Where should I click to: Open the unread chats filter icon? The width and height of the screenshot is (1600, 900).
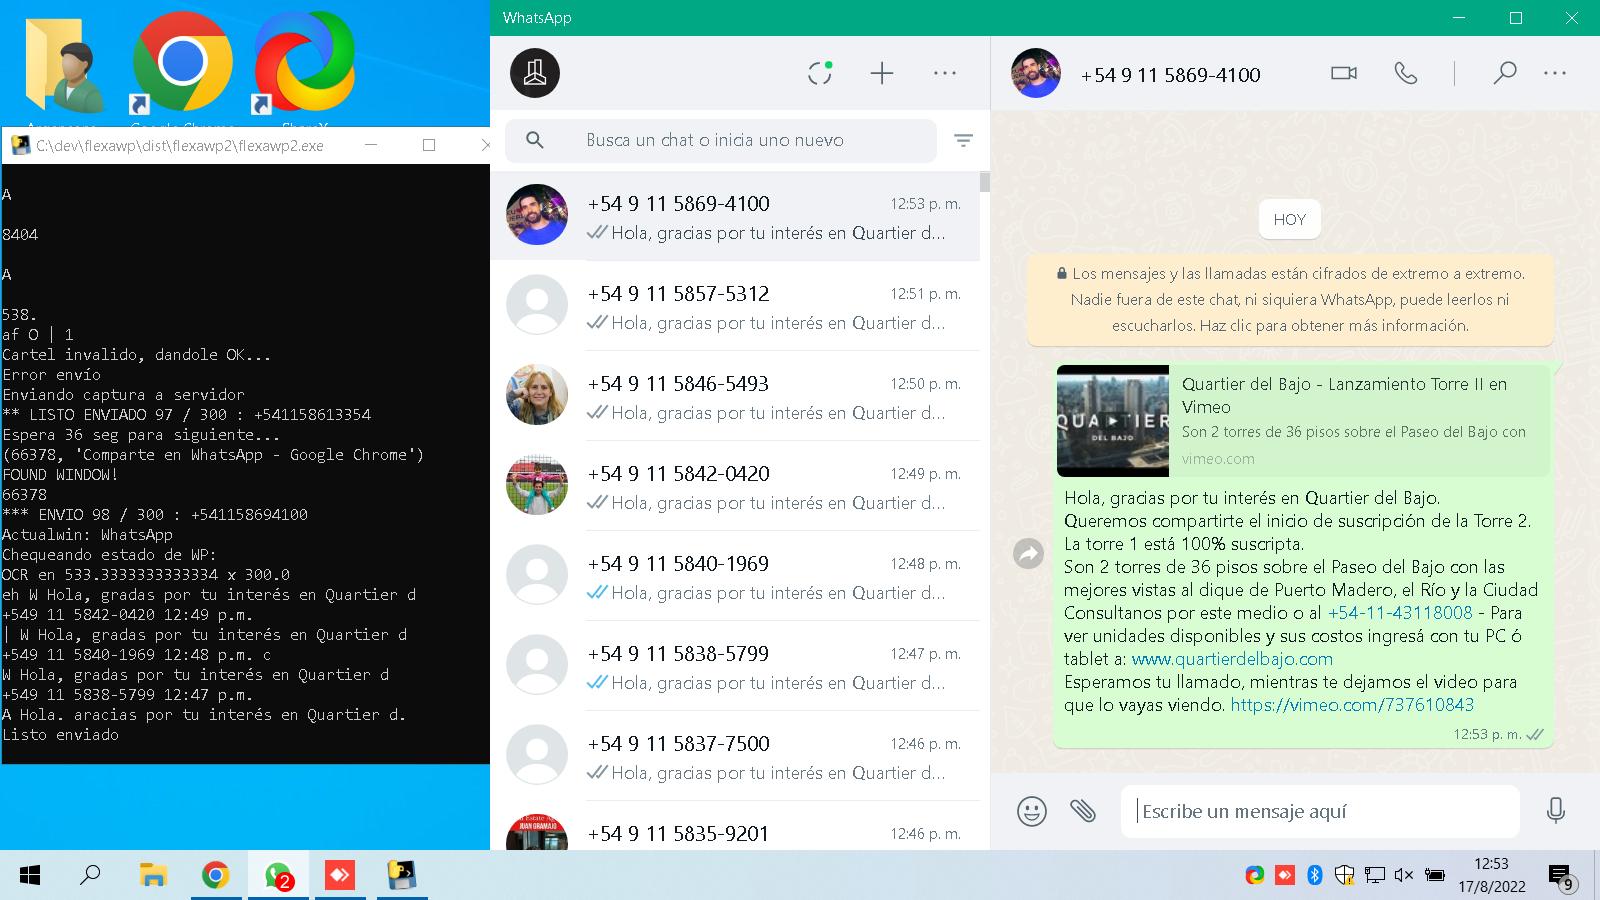[x=963, y=141]
